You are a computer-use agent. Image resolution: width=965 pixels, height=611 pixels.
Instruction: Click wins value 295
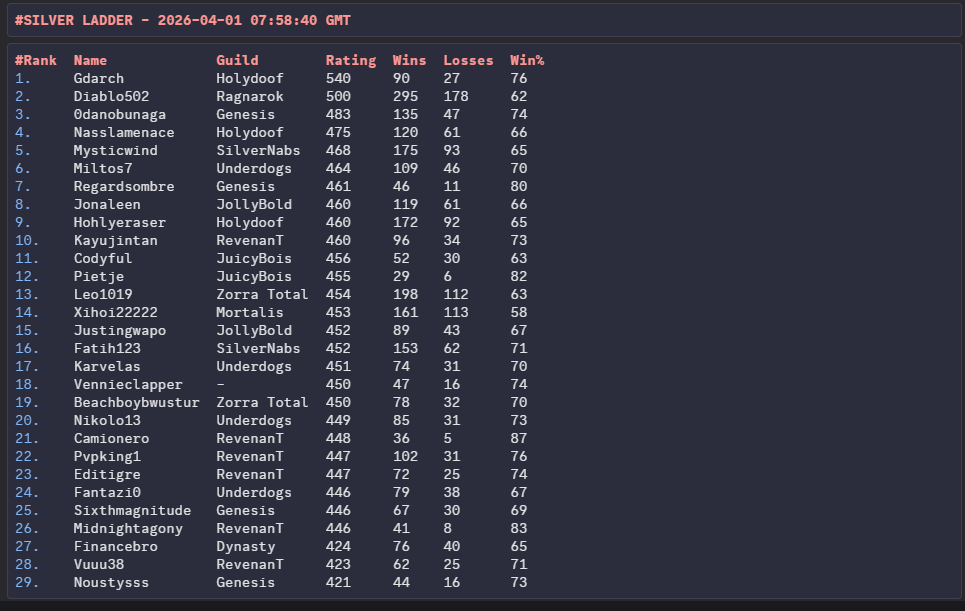pos(405,96)
